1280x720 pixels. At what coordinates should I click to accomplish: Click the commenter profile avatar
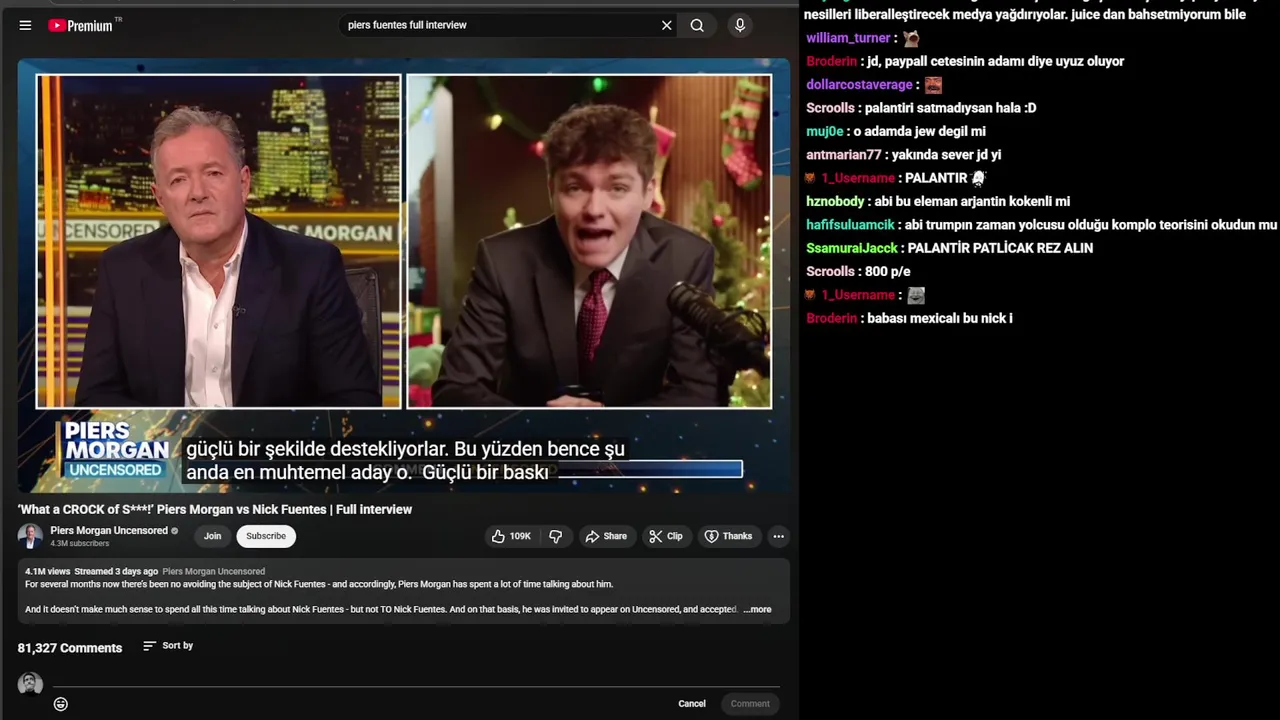pos(30,684)
